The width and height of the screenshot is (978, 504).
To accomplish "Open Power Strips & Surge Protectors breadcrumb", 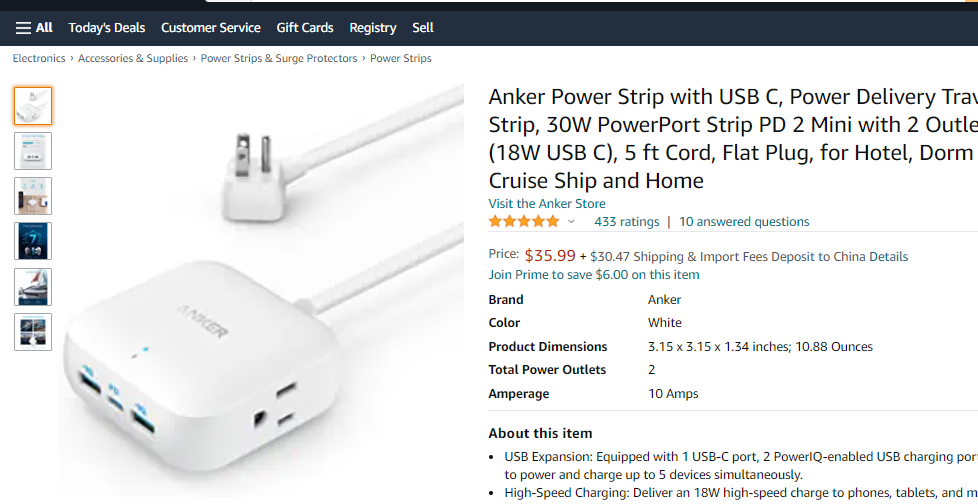I will click(x=279, y=59).
